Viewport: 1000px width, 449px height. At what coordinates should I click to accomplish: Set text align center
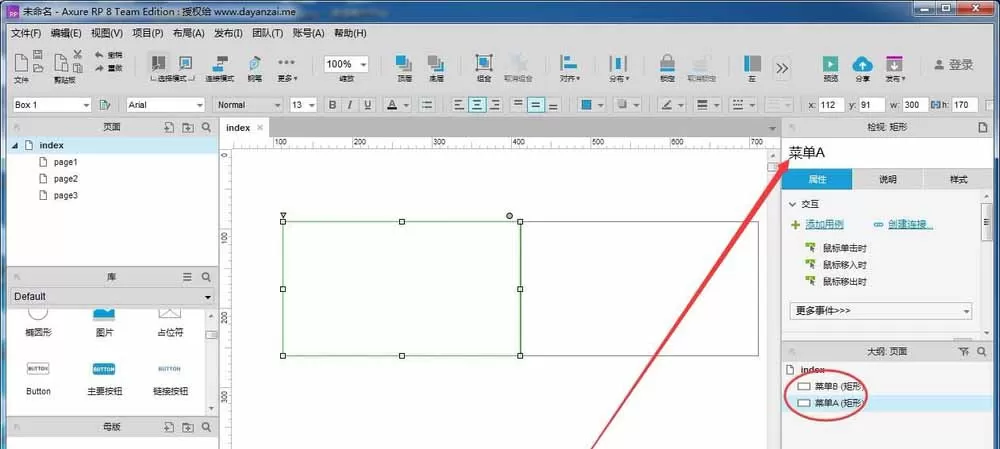[476, 105]
